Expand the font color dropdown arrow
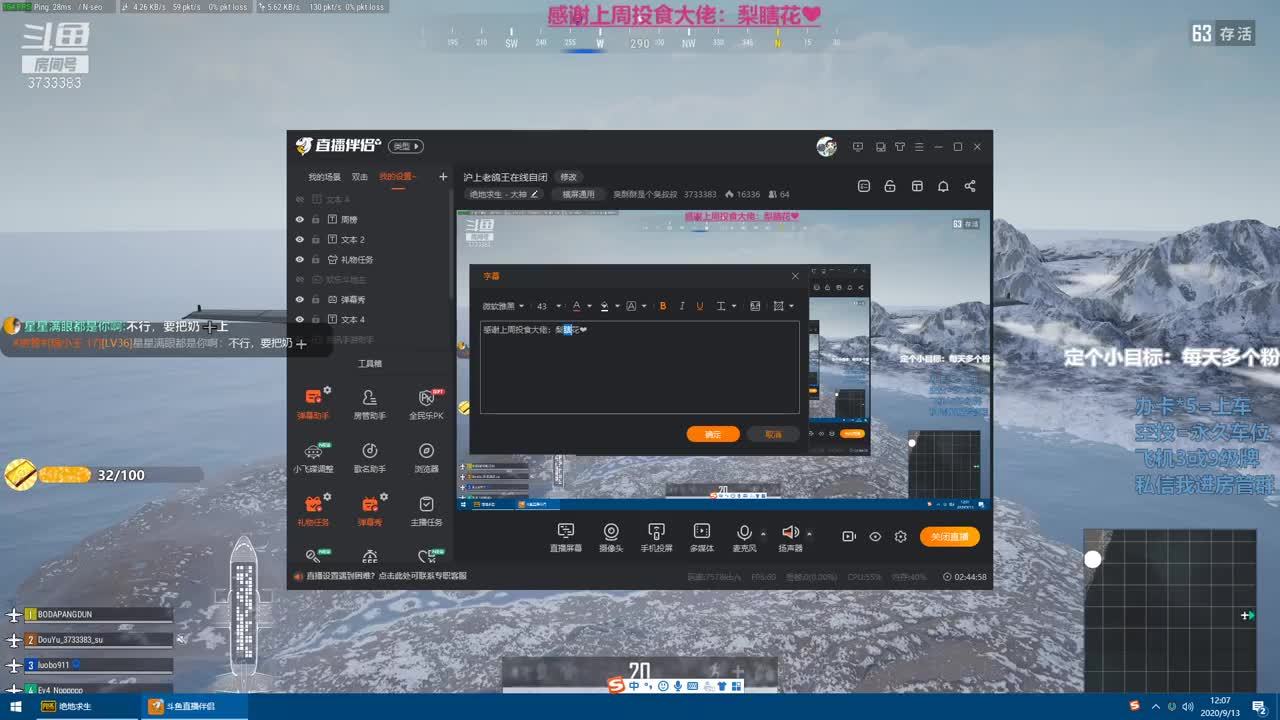The width and height of the screenshot is (1280, 720). [x=589, y=306]
